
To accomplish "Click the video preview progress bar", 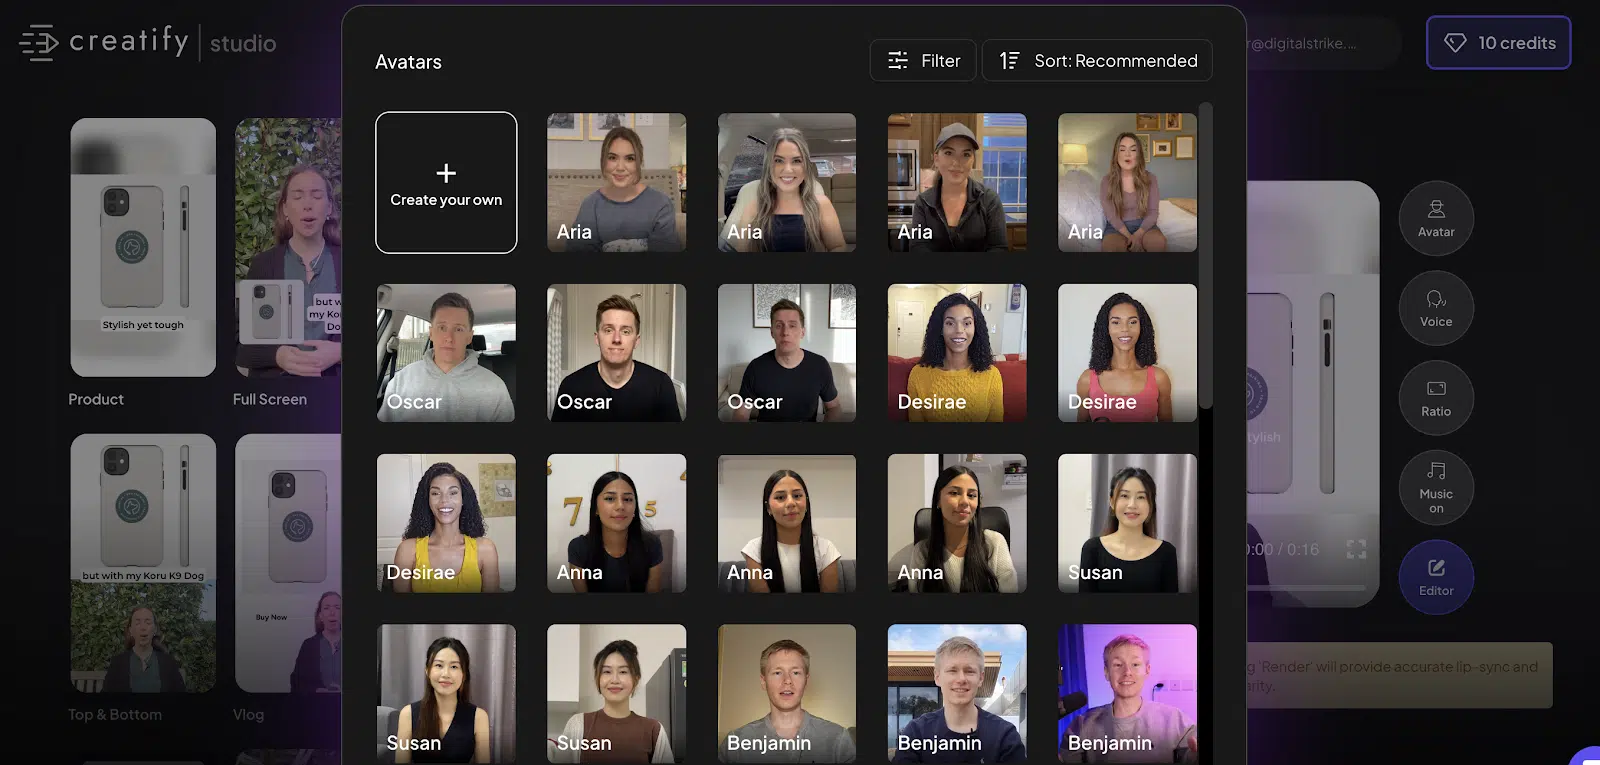I will pyautogui.click(x=1305, y=587).
